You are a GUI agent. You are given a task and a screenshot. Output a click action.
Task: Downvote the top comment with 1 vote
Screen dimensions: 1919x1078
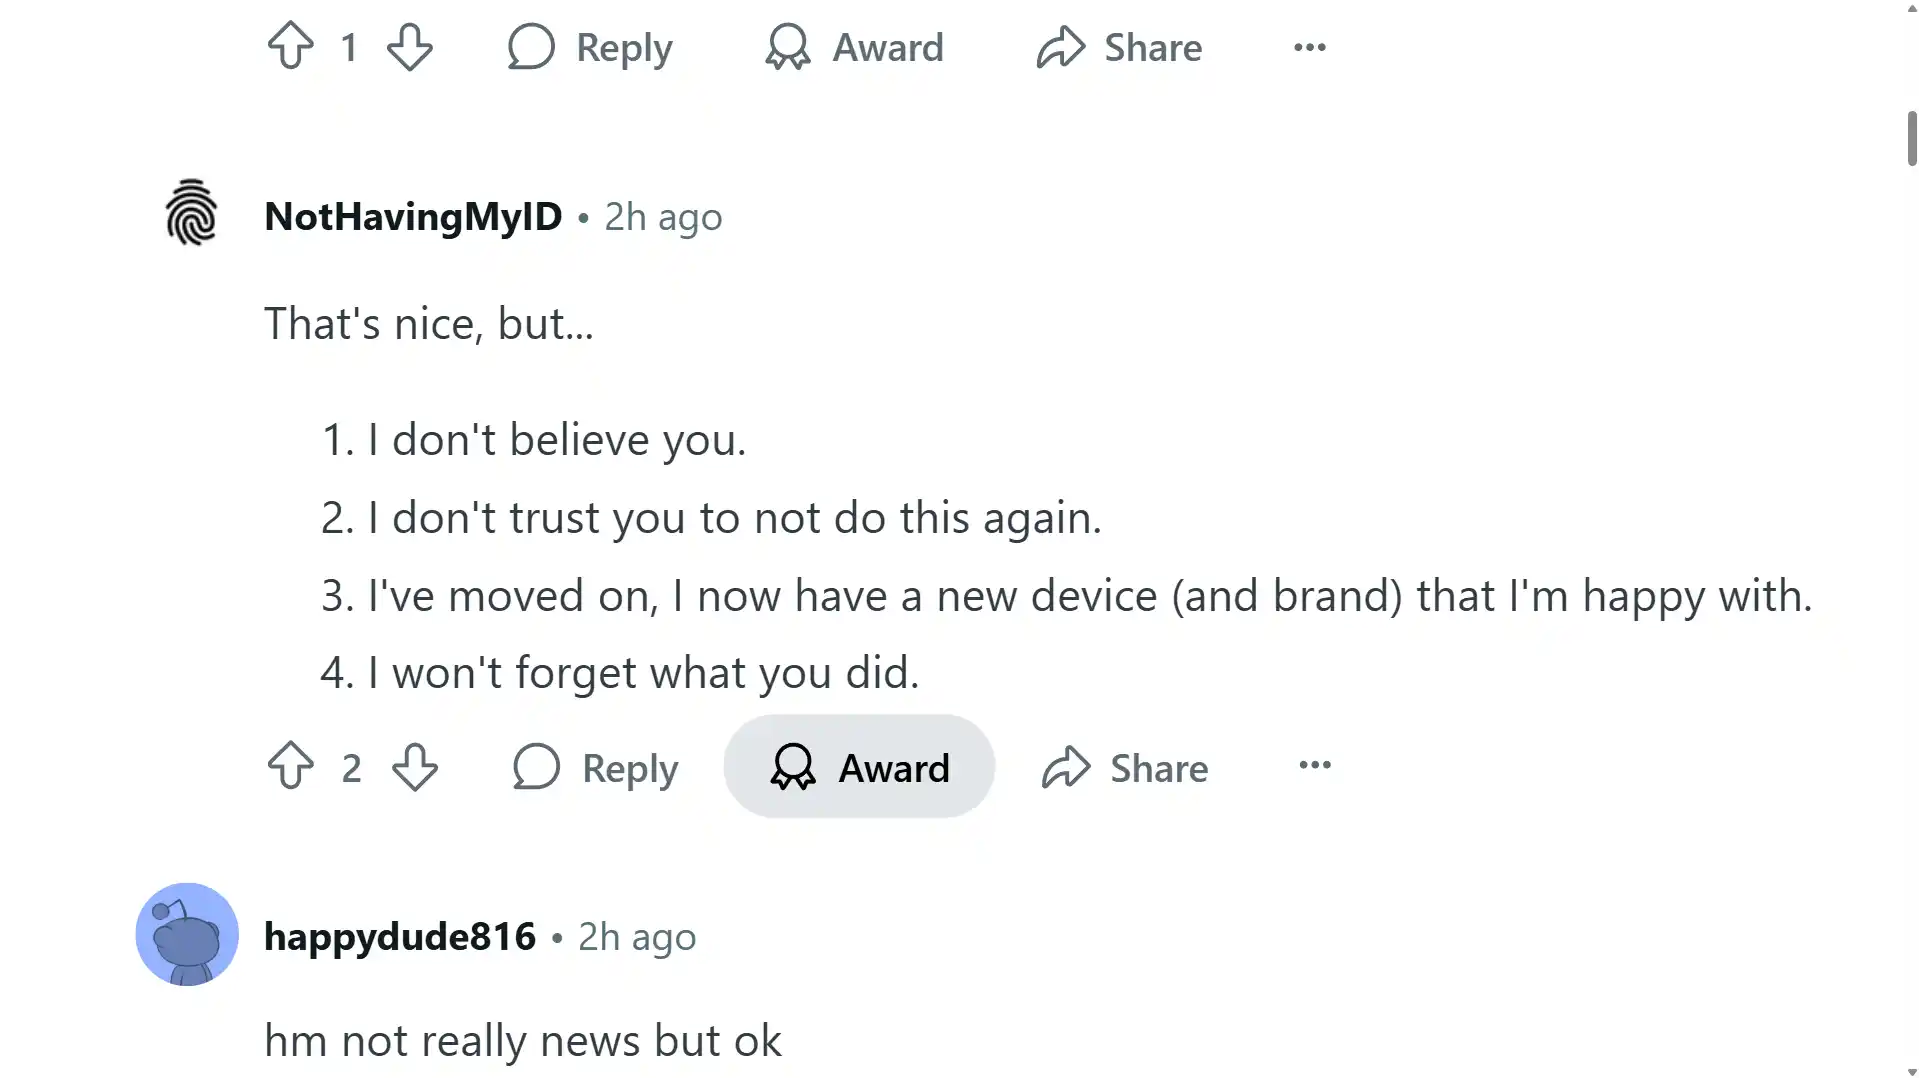tap(410, 46)
